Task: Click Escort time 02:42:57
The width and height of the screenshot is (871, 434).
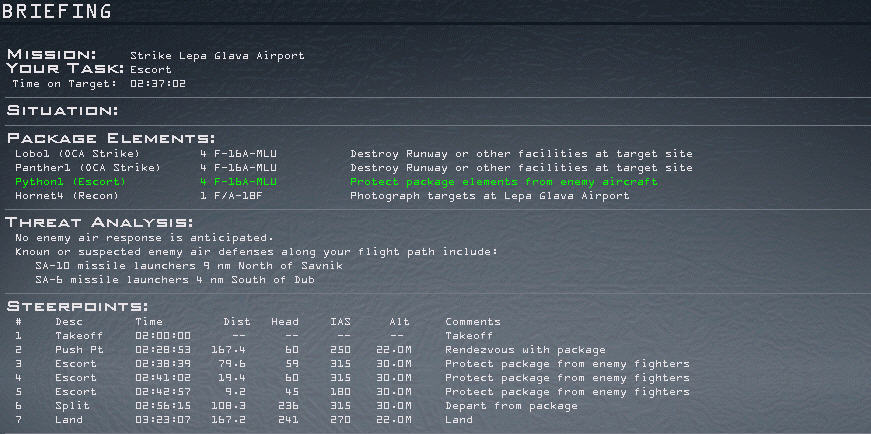Action: click(x=163, y=391)
